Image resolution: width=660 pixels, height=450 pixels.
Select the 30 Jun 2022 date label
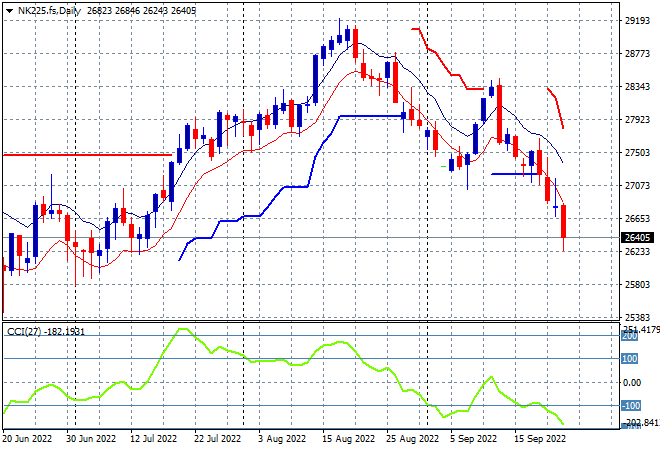click(x=91, y=439)
